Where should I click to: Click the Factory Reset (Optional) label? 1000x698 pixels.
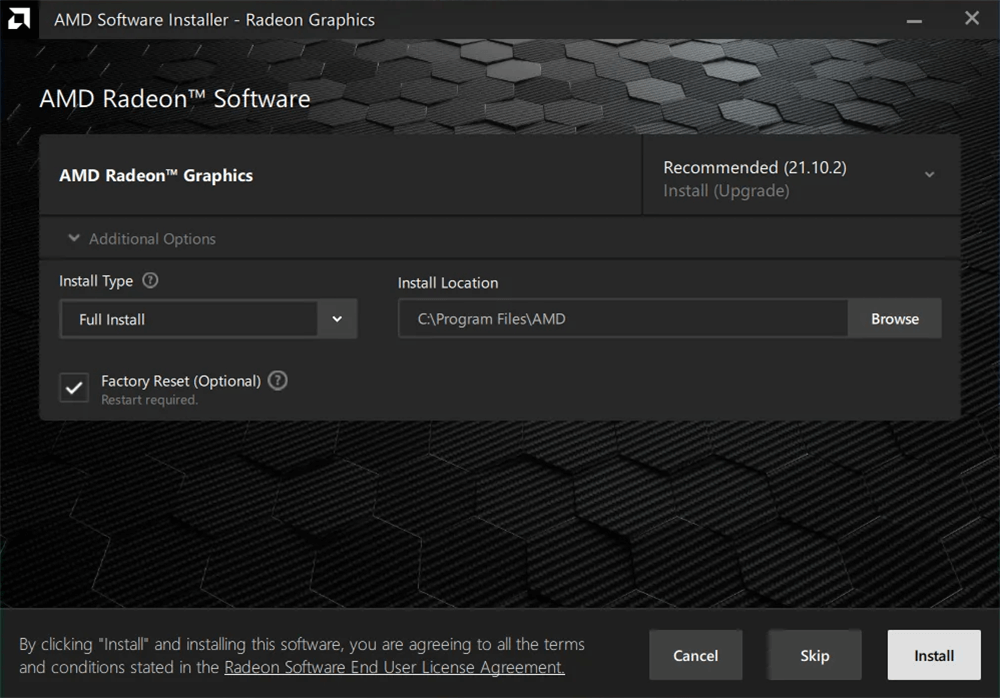(x=180, y=381)
